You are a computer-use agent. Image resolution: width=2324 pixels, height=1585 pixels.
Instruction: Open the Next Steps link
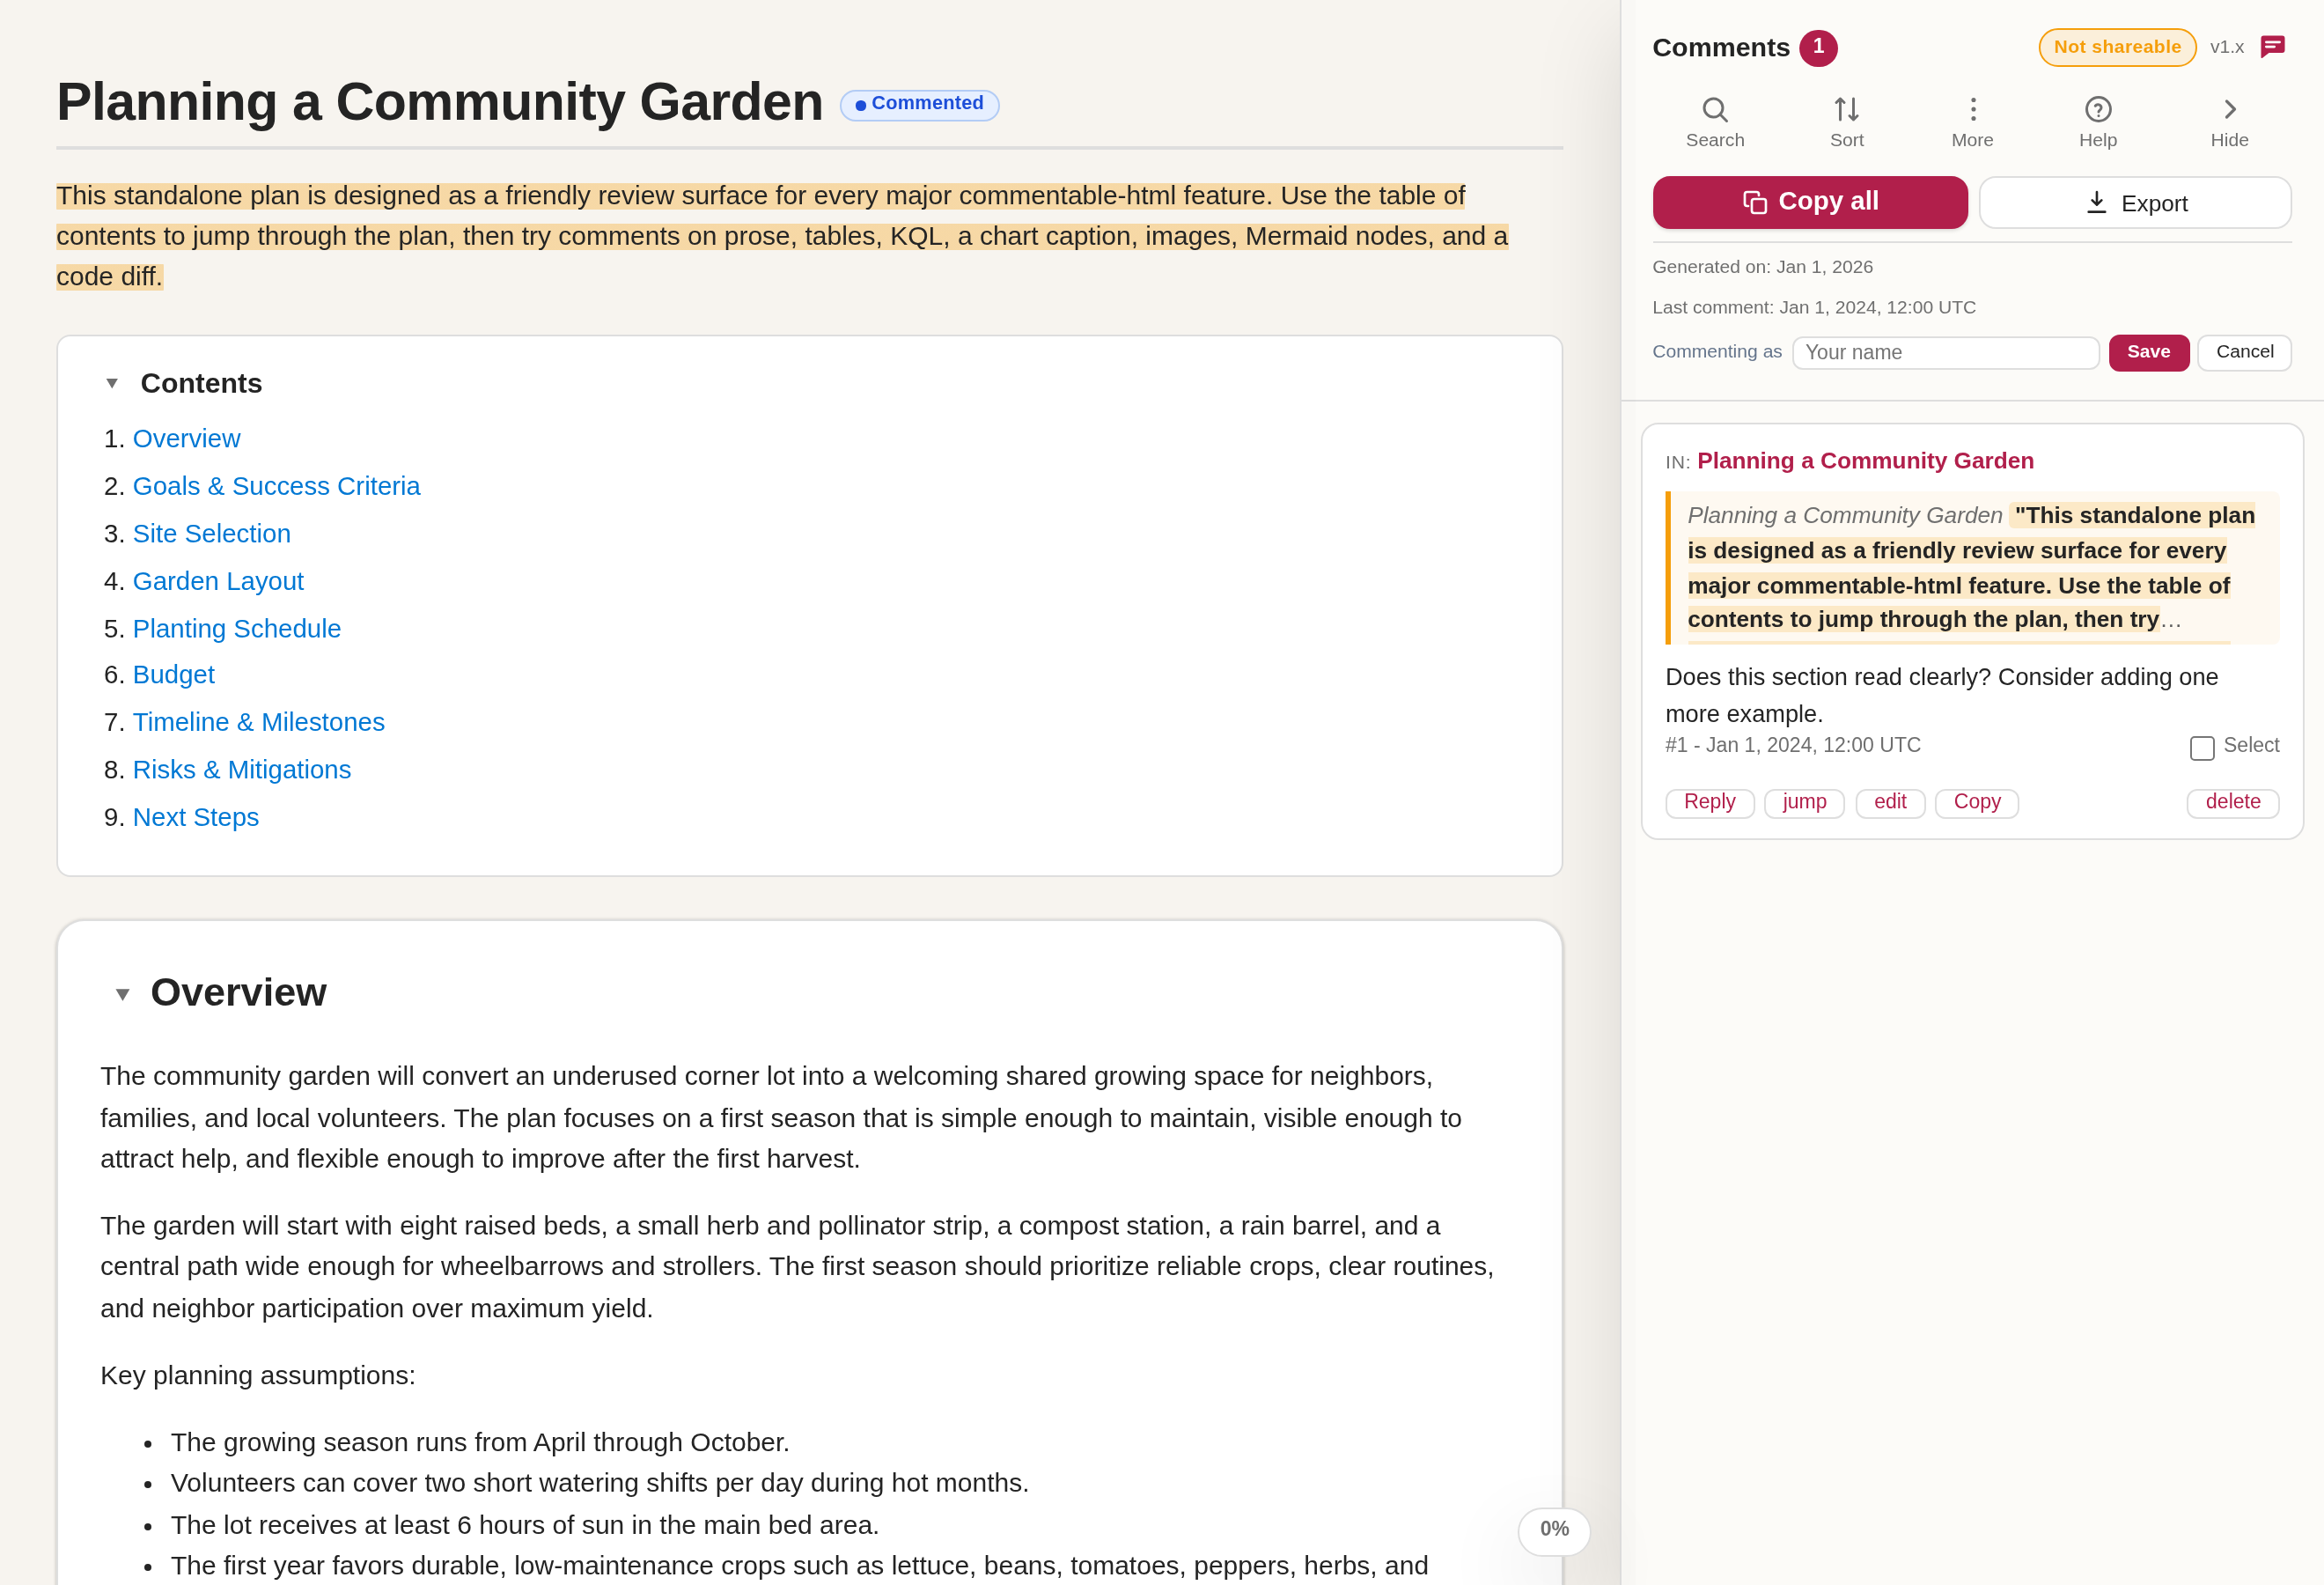pos(195,817)
